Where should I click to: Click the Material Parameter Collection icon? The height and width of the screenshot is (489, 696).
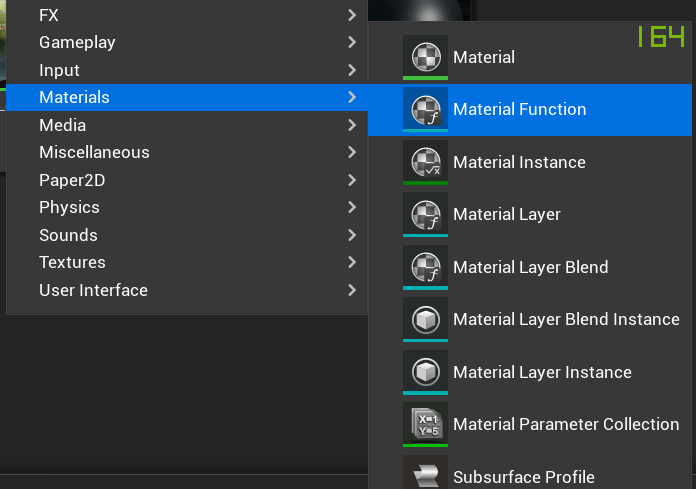coord(425,423)
